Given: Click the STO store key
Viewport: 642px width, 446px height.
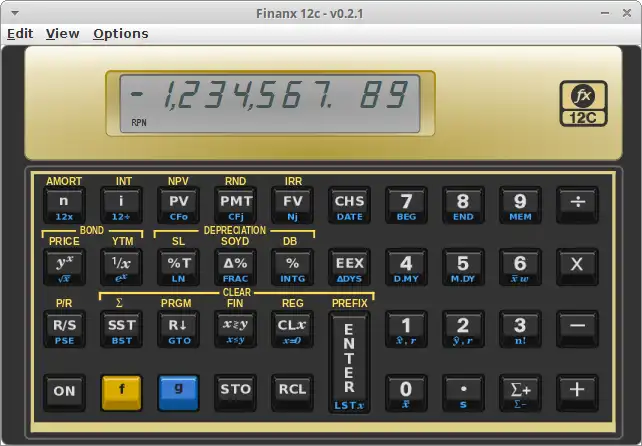Looking at the screenshot, I should tap(235, 392).
